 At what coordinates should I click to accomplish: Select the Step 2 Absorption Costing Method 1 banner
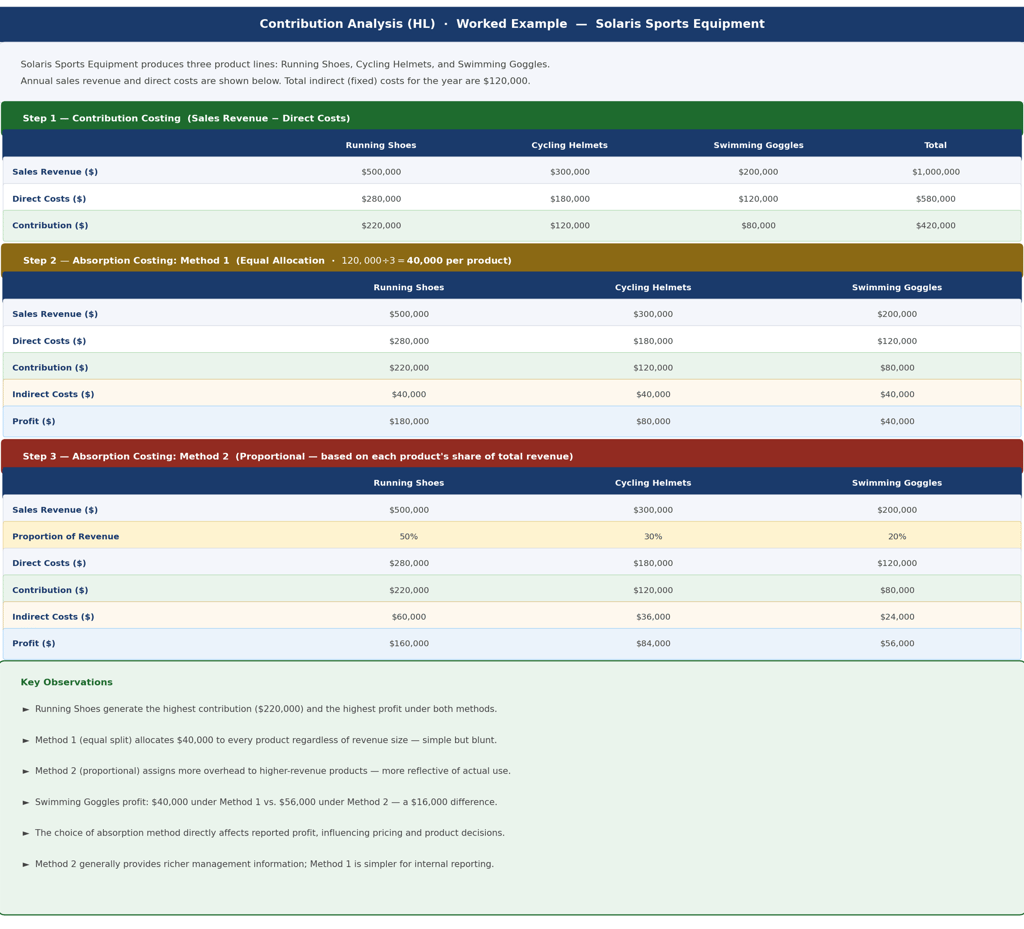click(512, 260)
